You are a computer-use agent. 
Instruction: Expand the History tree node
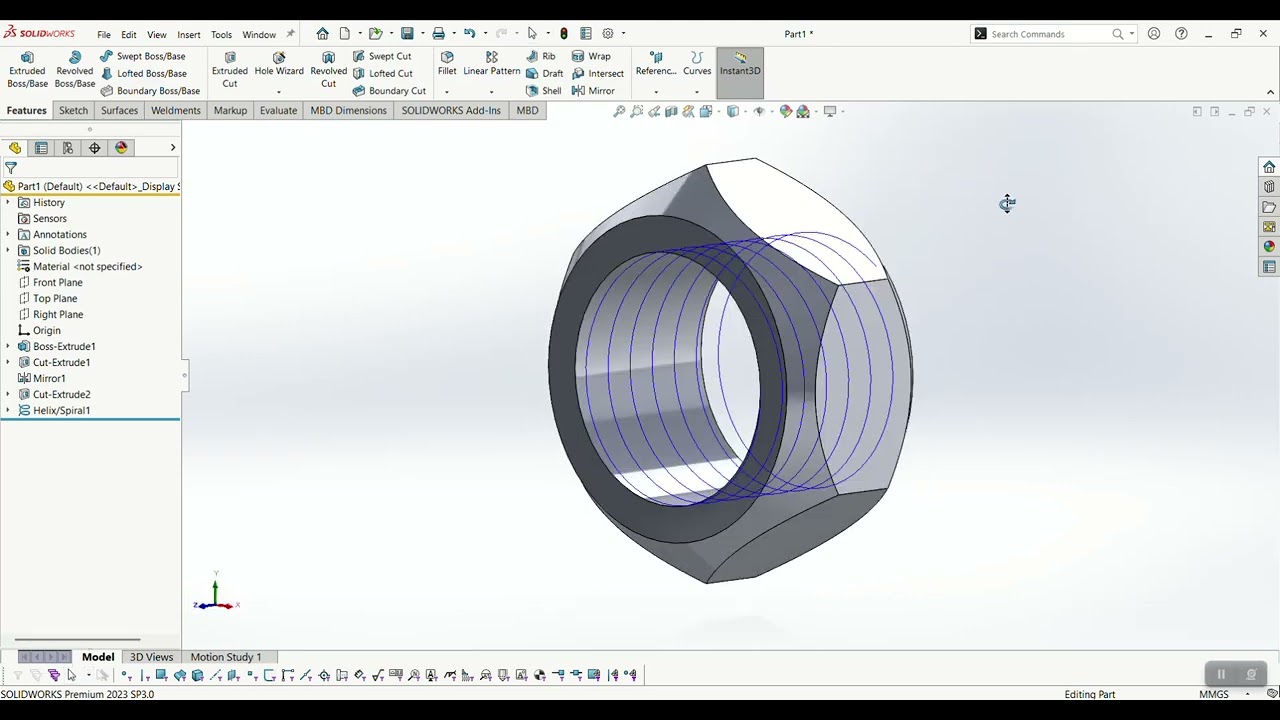click(x=8, y=202)
